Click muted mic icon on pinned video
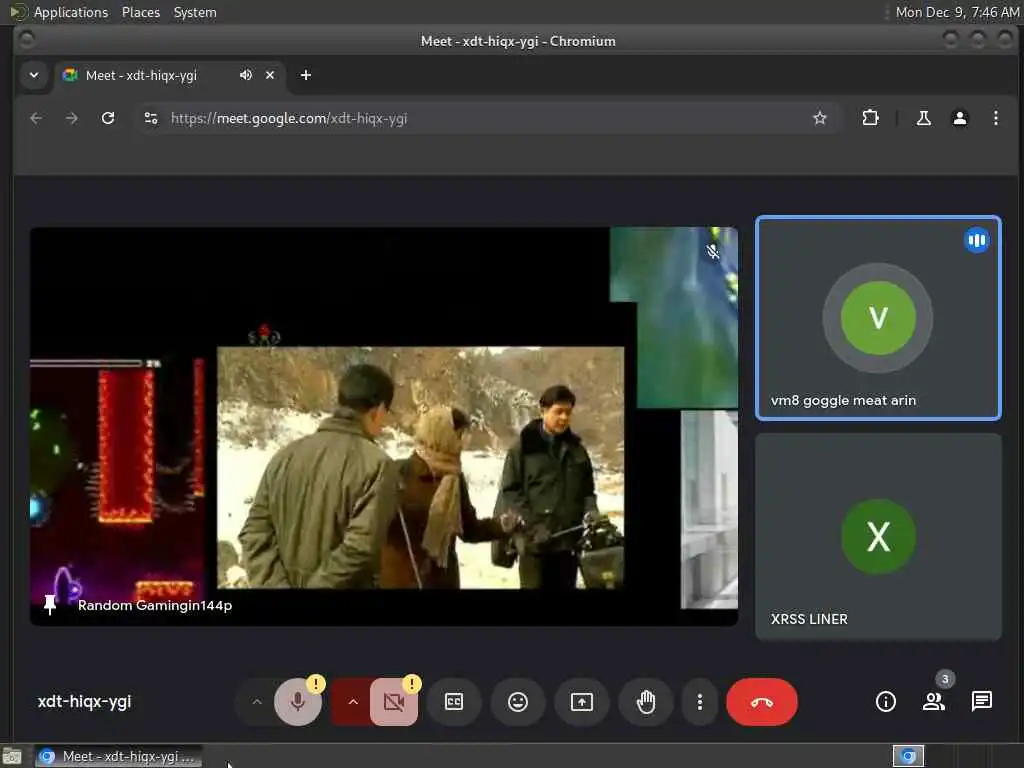 pos(713,251)
